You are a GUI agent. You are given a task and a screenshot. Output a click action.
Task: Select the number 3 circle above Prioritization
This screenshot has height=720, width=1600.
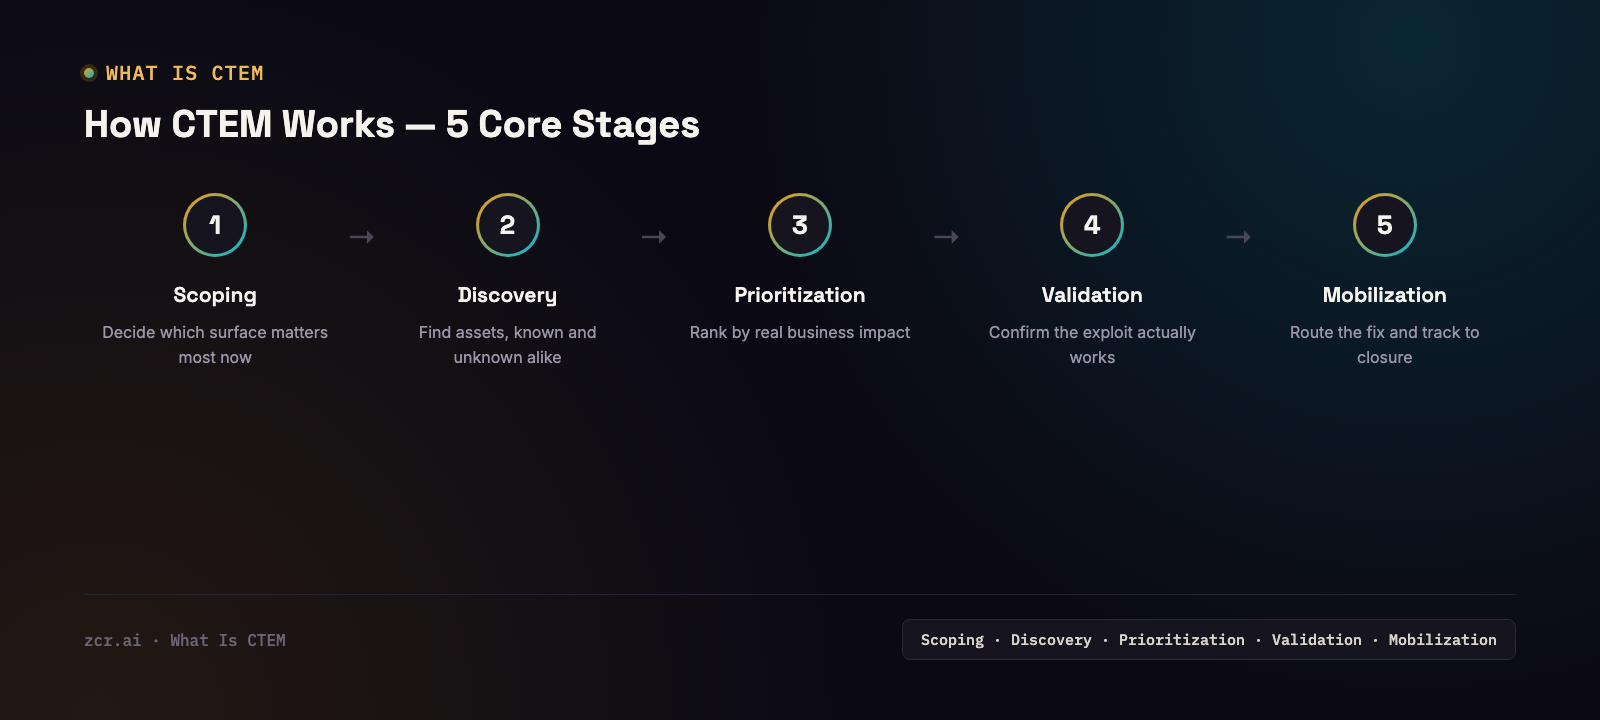[800, 225]
